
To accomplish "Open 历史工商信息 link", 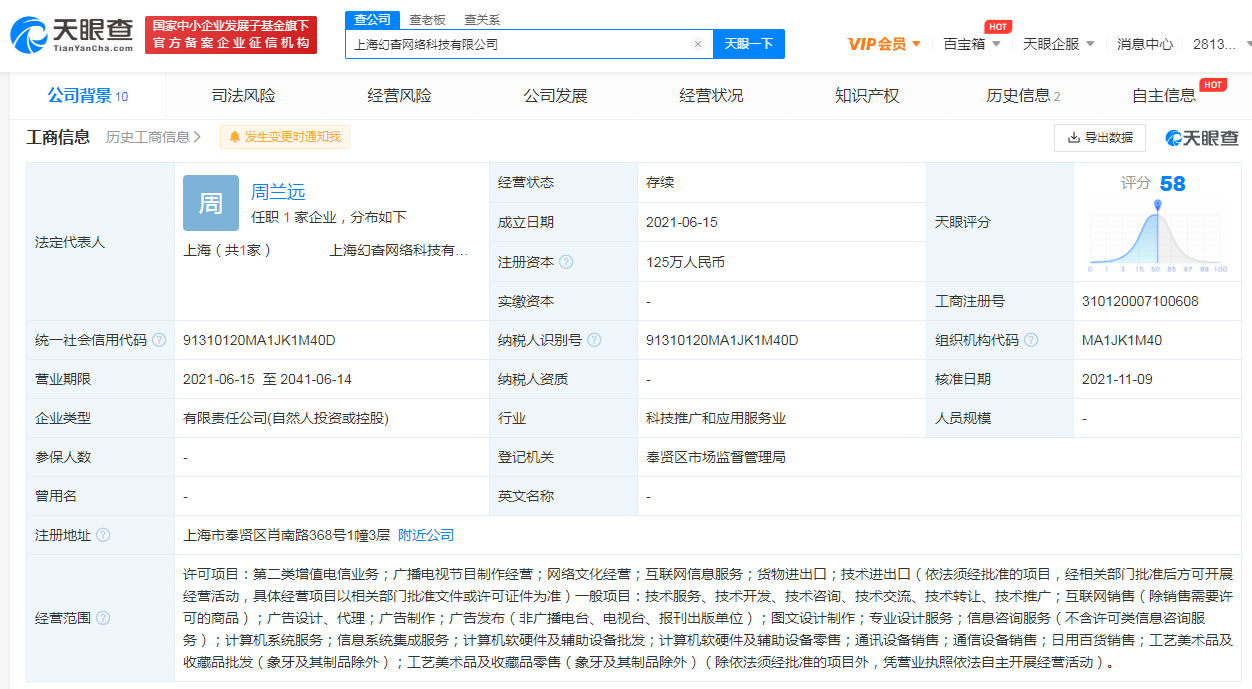I will (154, 137).
